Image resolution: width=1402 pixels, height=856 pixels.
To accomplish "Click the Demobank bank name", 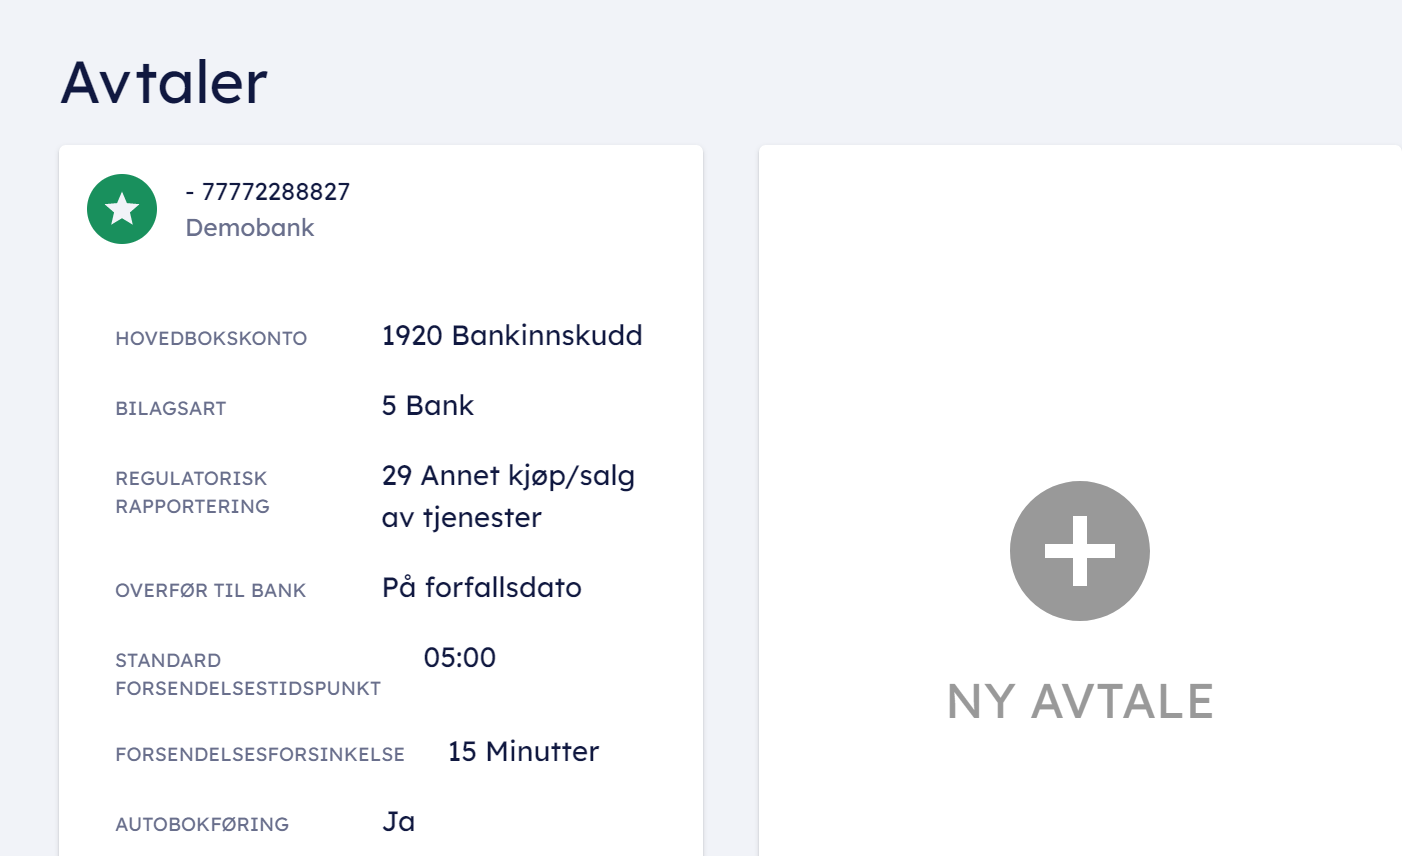I will tap(250, 228).
